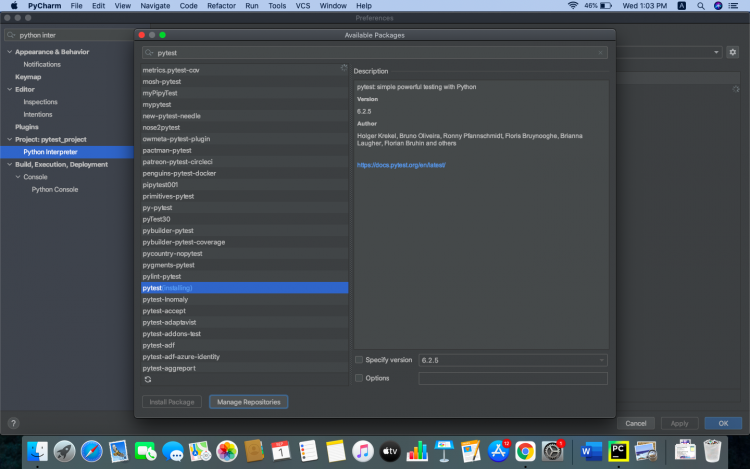Open Contacts from the dock
The image size is (750, 469).
pyautogui.click(x=254, y=451)
